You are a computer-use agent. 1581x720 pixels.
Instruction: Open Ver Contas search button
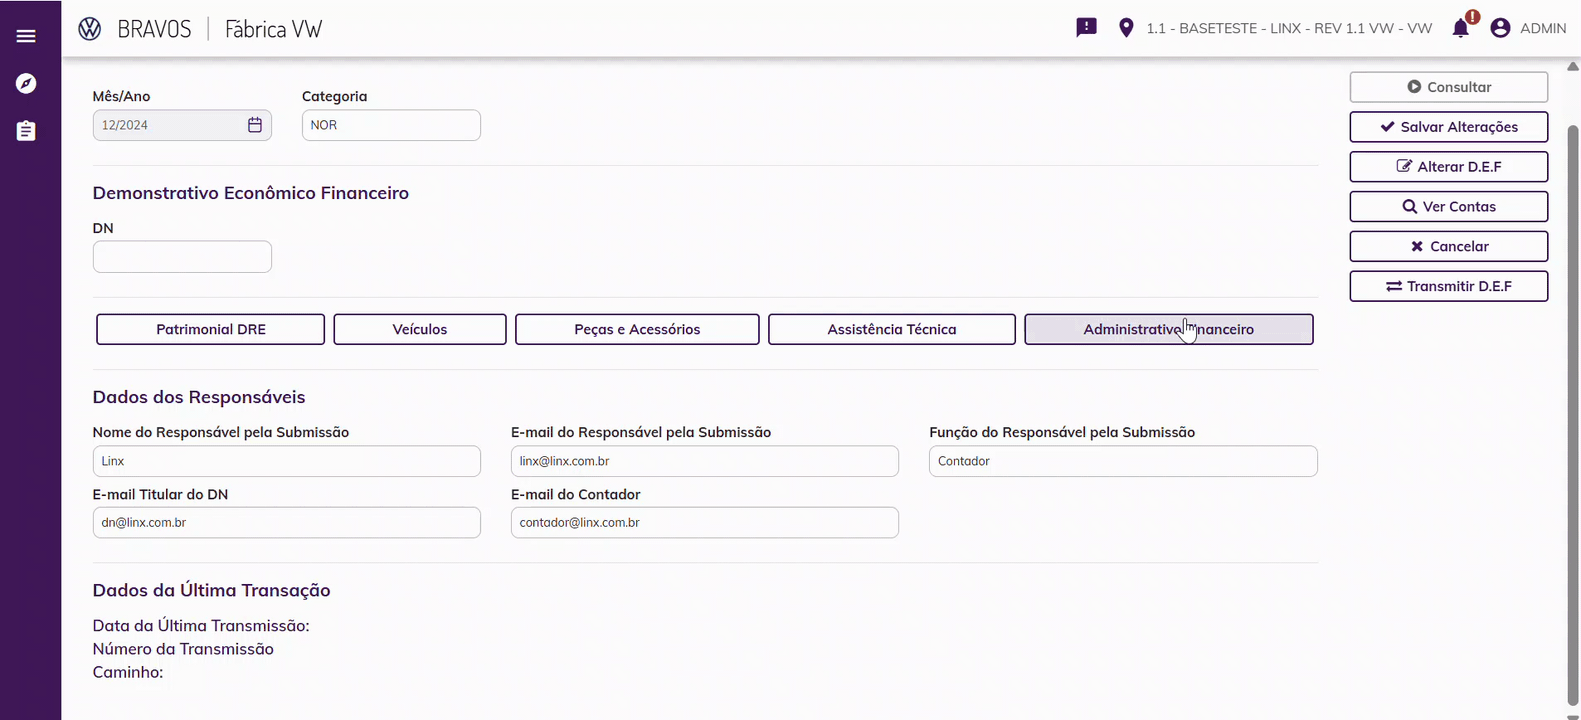coord(1448,207)
